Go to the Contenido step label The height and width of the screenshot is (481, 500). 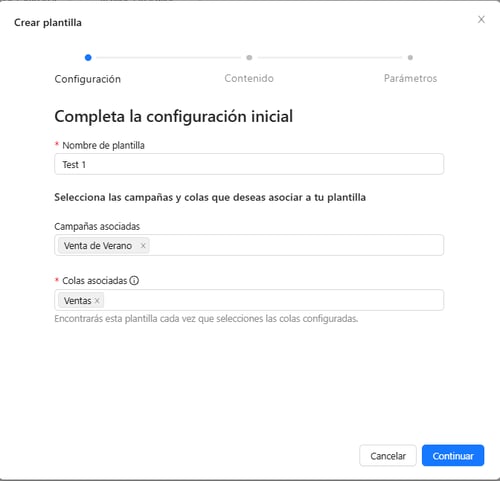pyautogui.click(x=249, y=78)
